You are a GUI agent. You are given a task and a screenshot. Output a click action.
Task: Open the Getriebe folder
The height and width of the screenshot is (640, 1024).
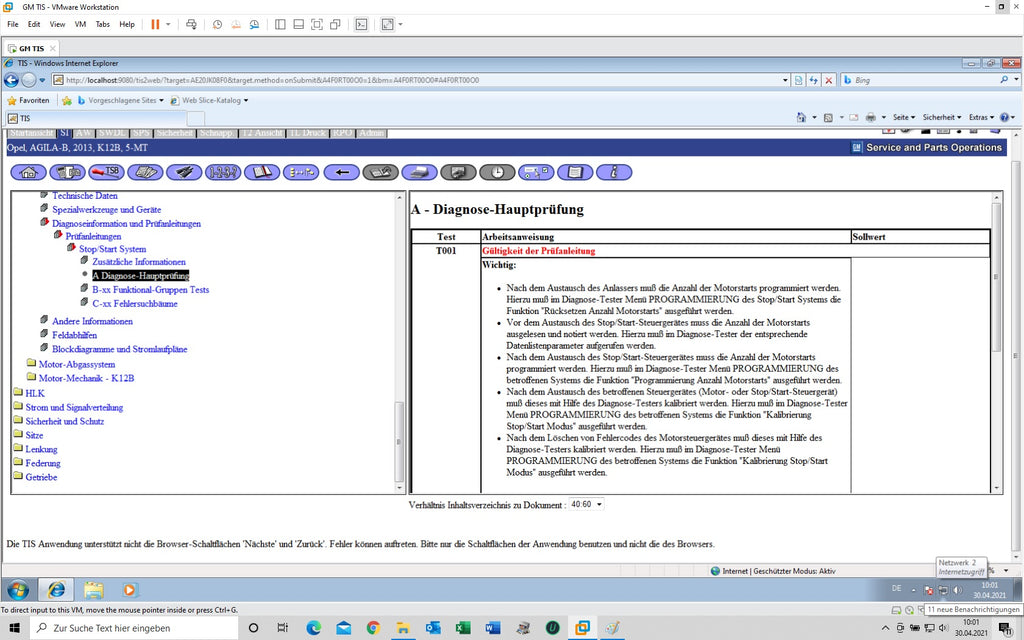[41, 477]
